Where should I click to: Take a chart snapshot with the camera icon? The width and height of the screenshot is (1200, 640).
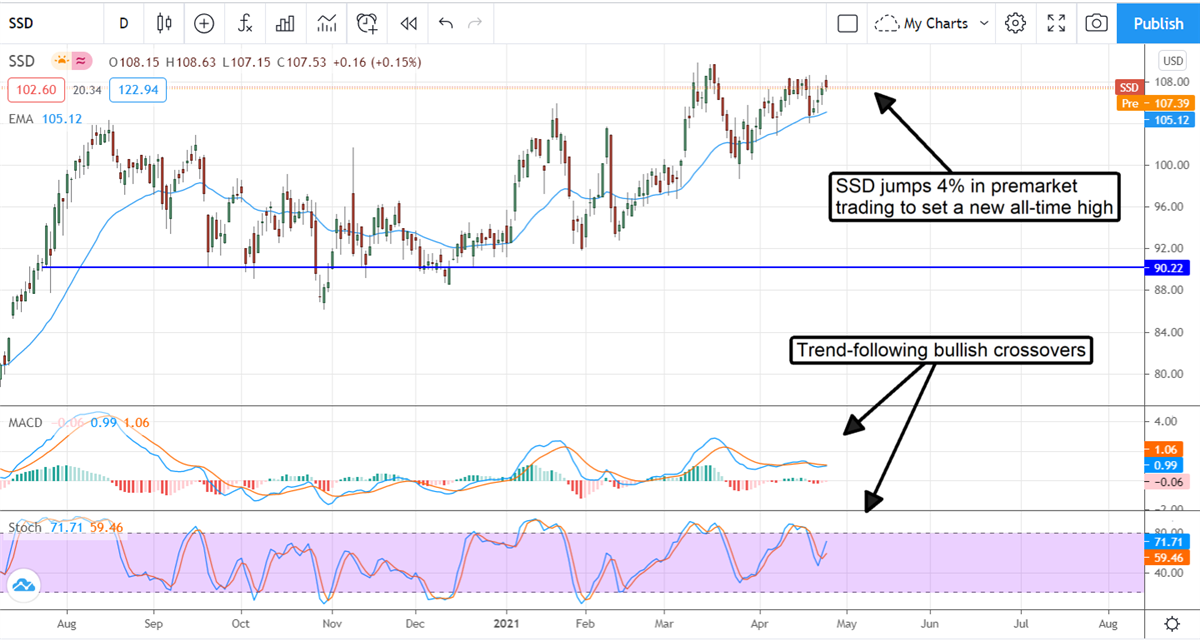click(1097, 23)
